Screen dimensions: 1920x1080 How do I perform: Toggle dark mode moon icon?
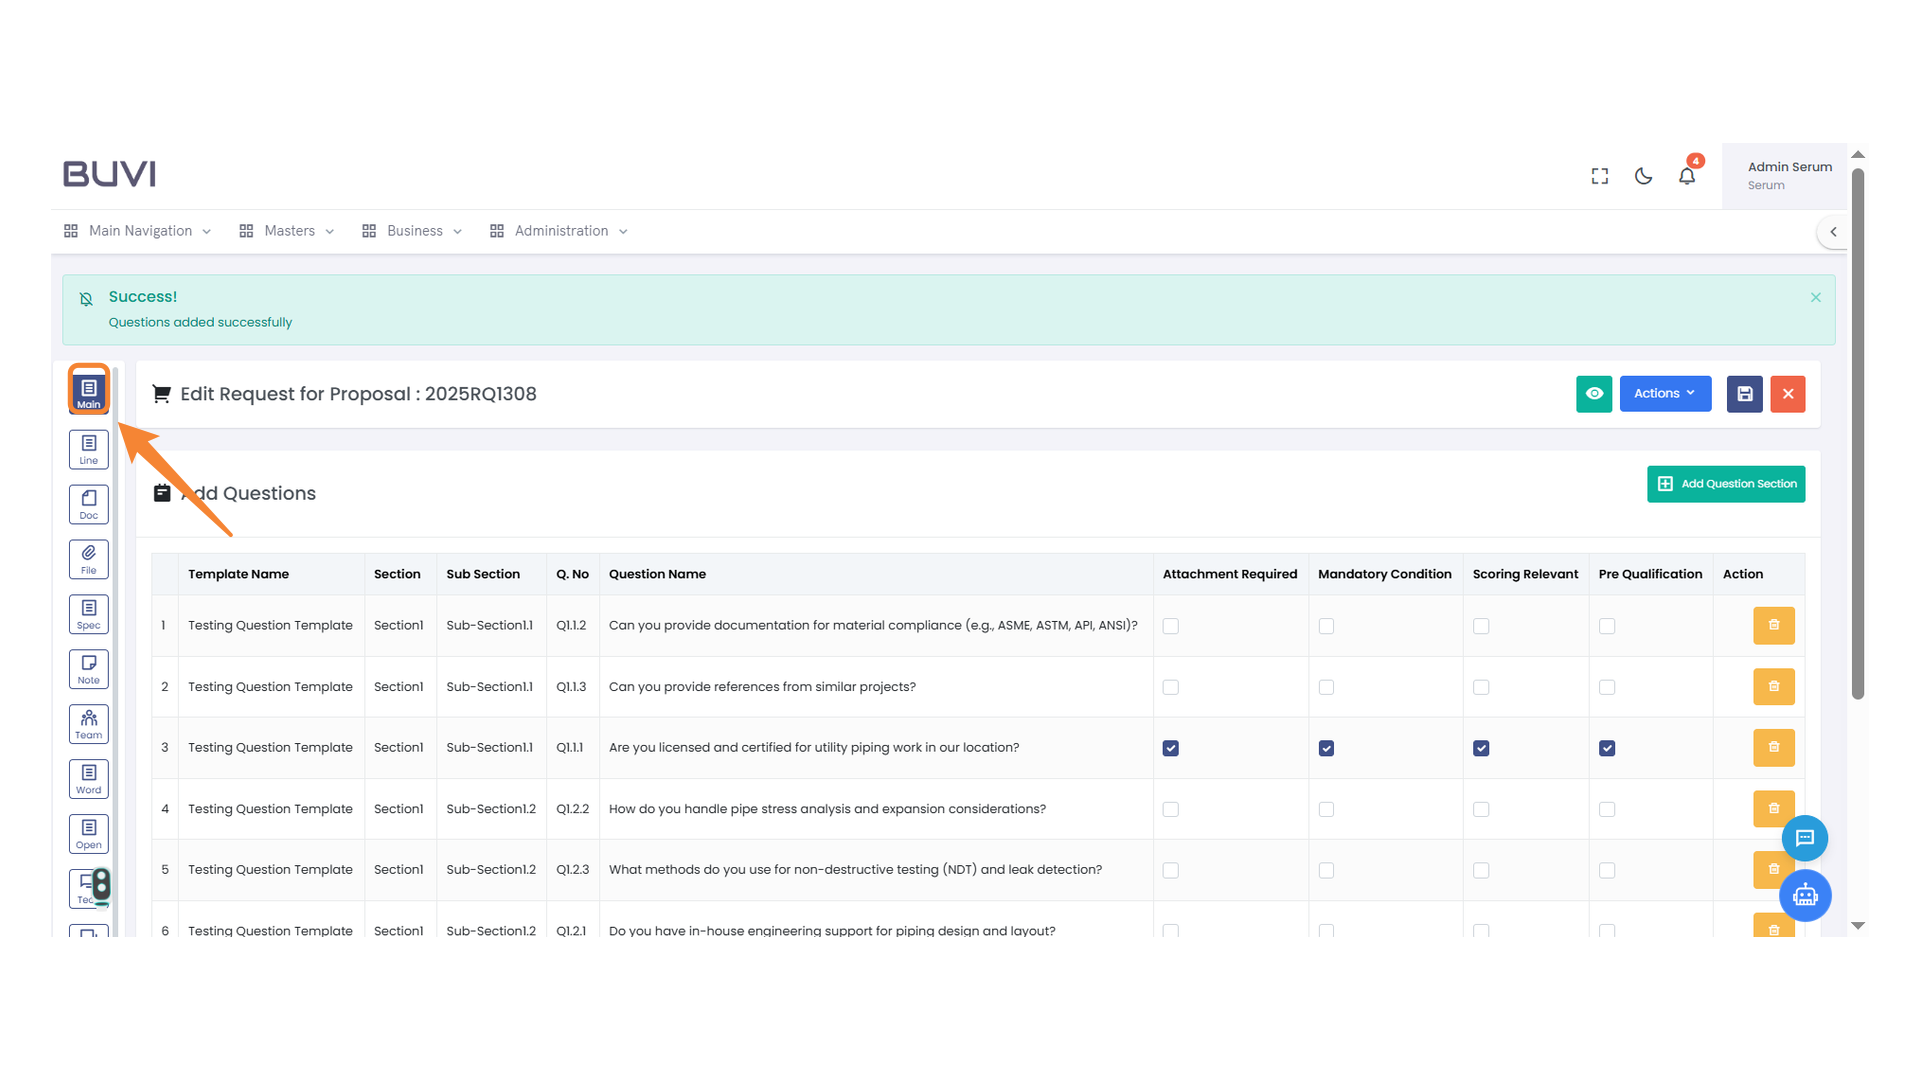1643,176
